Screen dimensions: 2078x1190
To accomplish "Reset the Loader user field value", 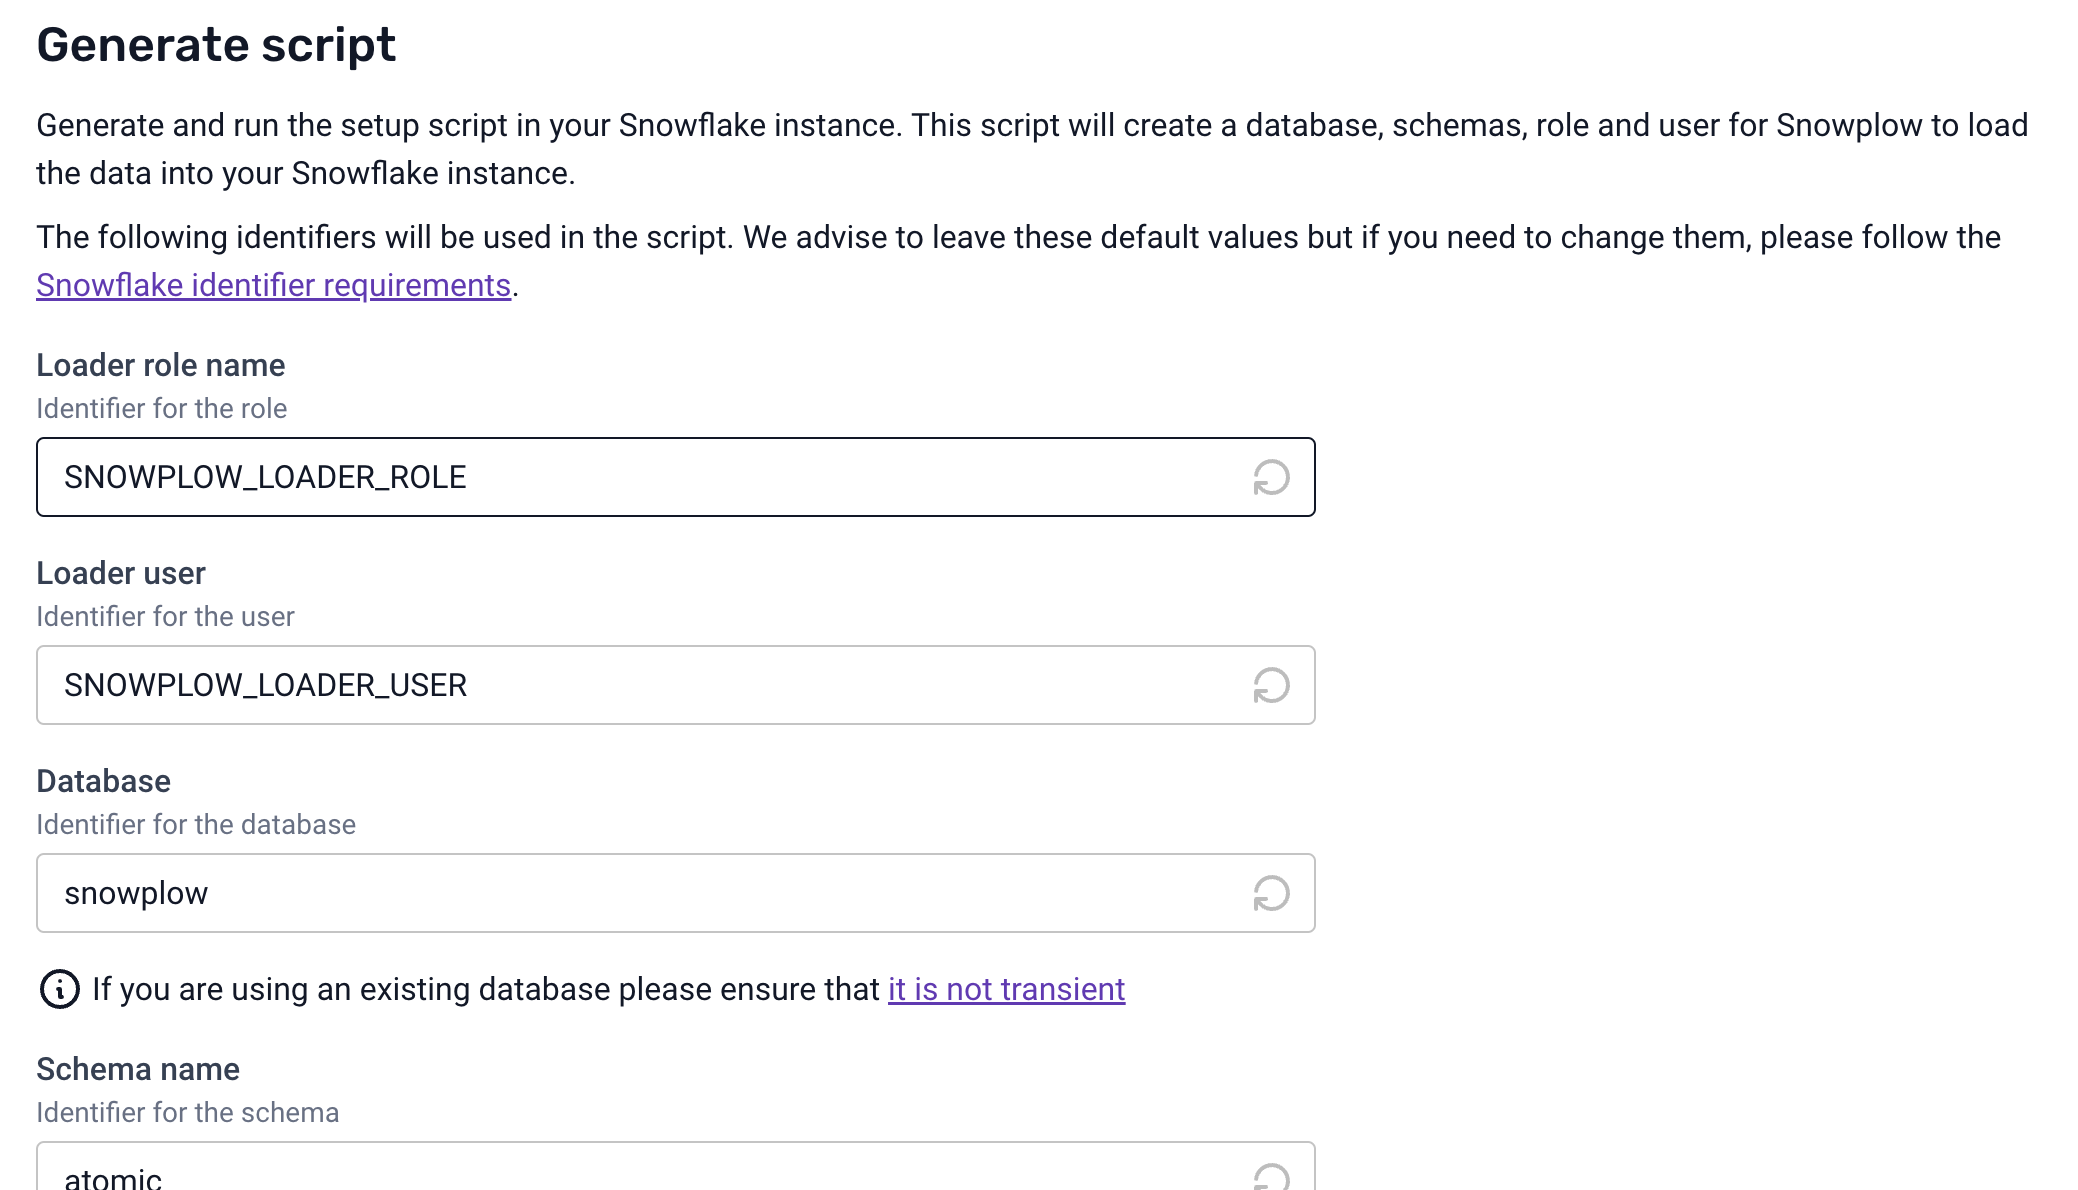I will (x=1271, y=686).
